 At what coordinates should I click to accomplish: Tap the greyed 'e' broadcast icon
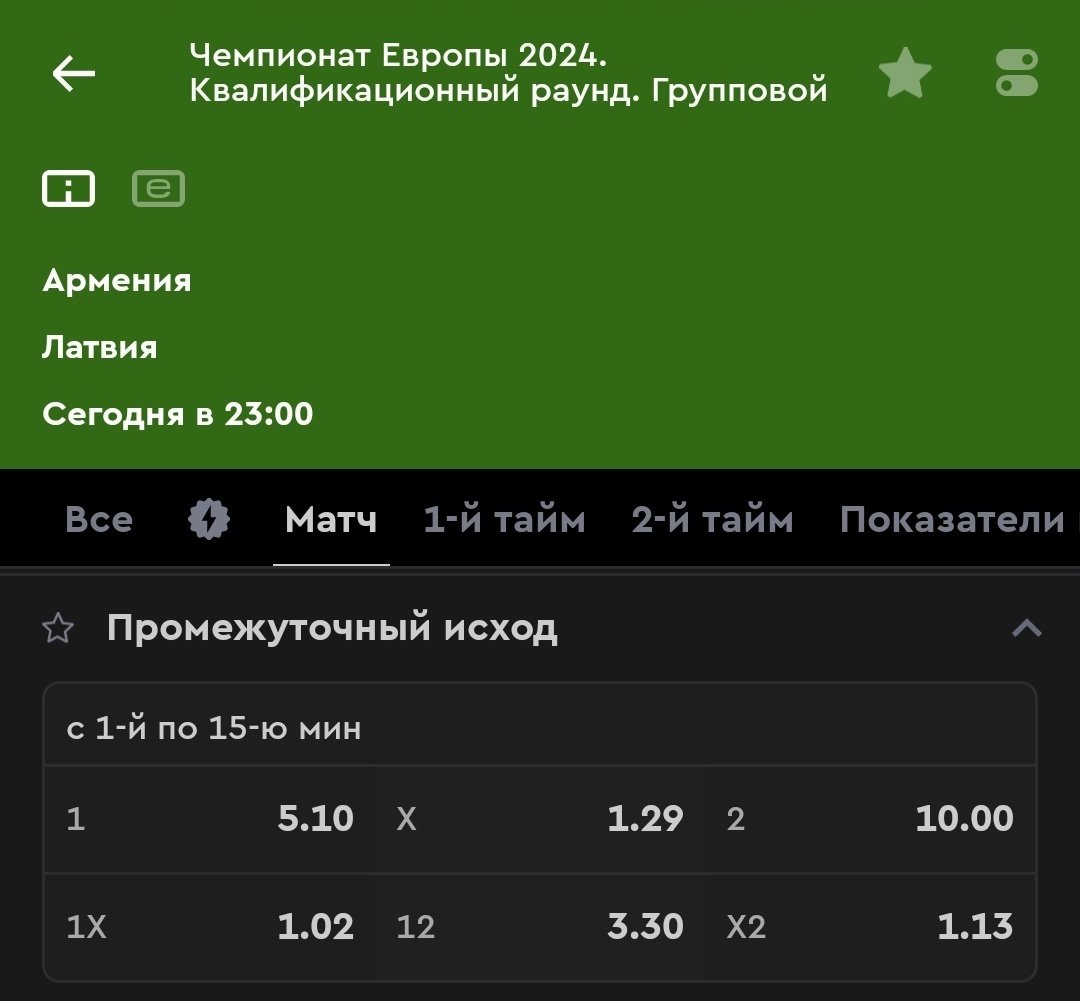[158, 188]
